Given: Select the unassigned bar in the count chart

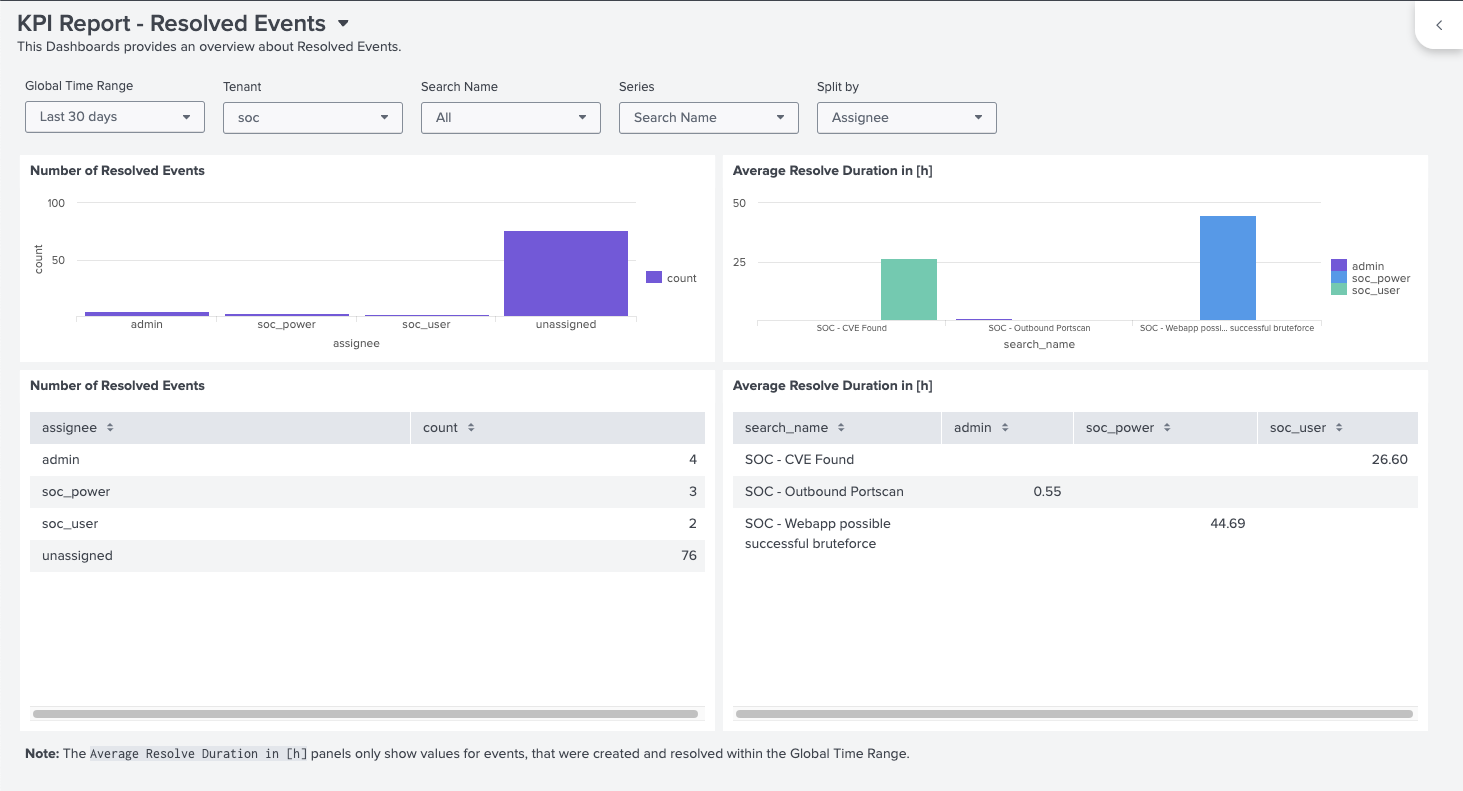Looking at the screenshot, I should [x=565, y=272].
